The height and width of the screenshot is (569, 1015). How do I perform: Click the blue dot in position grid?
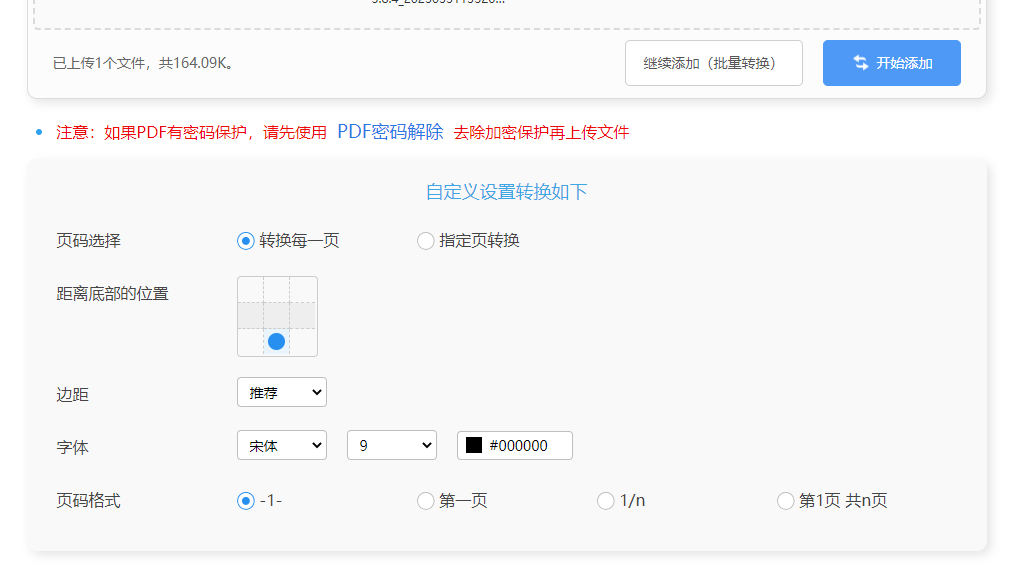coord(276,341)
